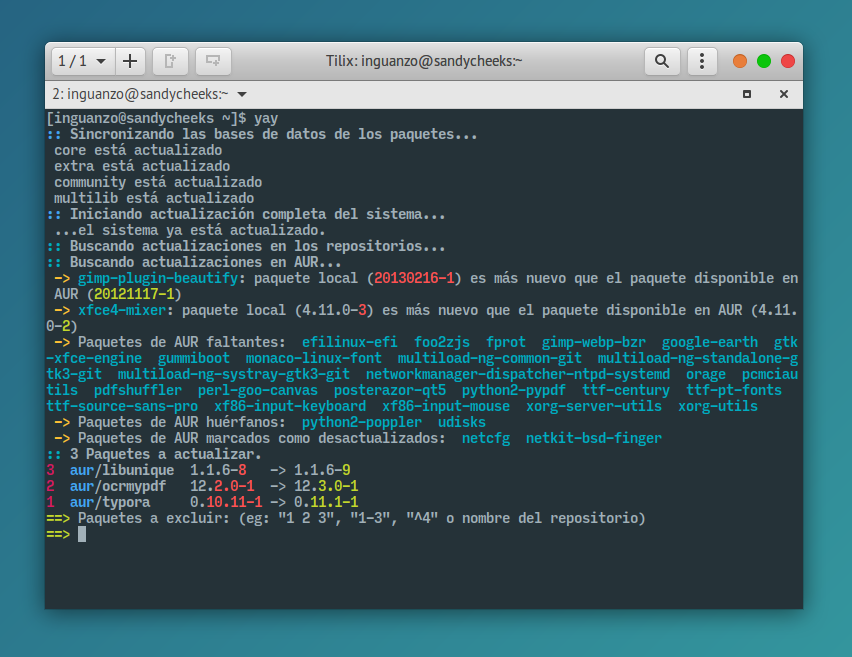Open the three-dot Tilix options menu
Image resolution: width=852 pixels, height=657 pixels.
pyautogui.click(x=702, y=60)
